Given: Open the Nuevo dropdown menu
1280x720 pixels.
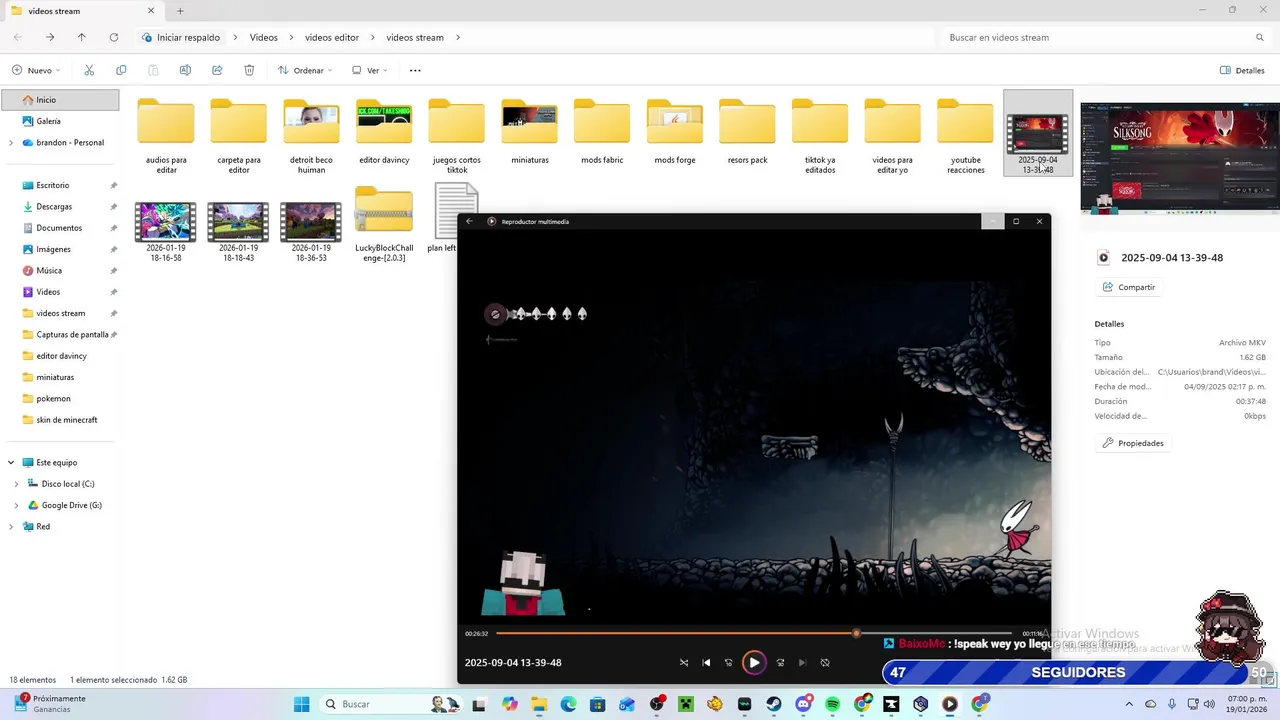Looking at the screenshot, I should tap(36, 70).
